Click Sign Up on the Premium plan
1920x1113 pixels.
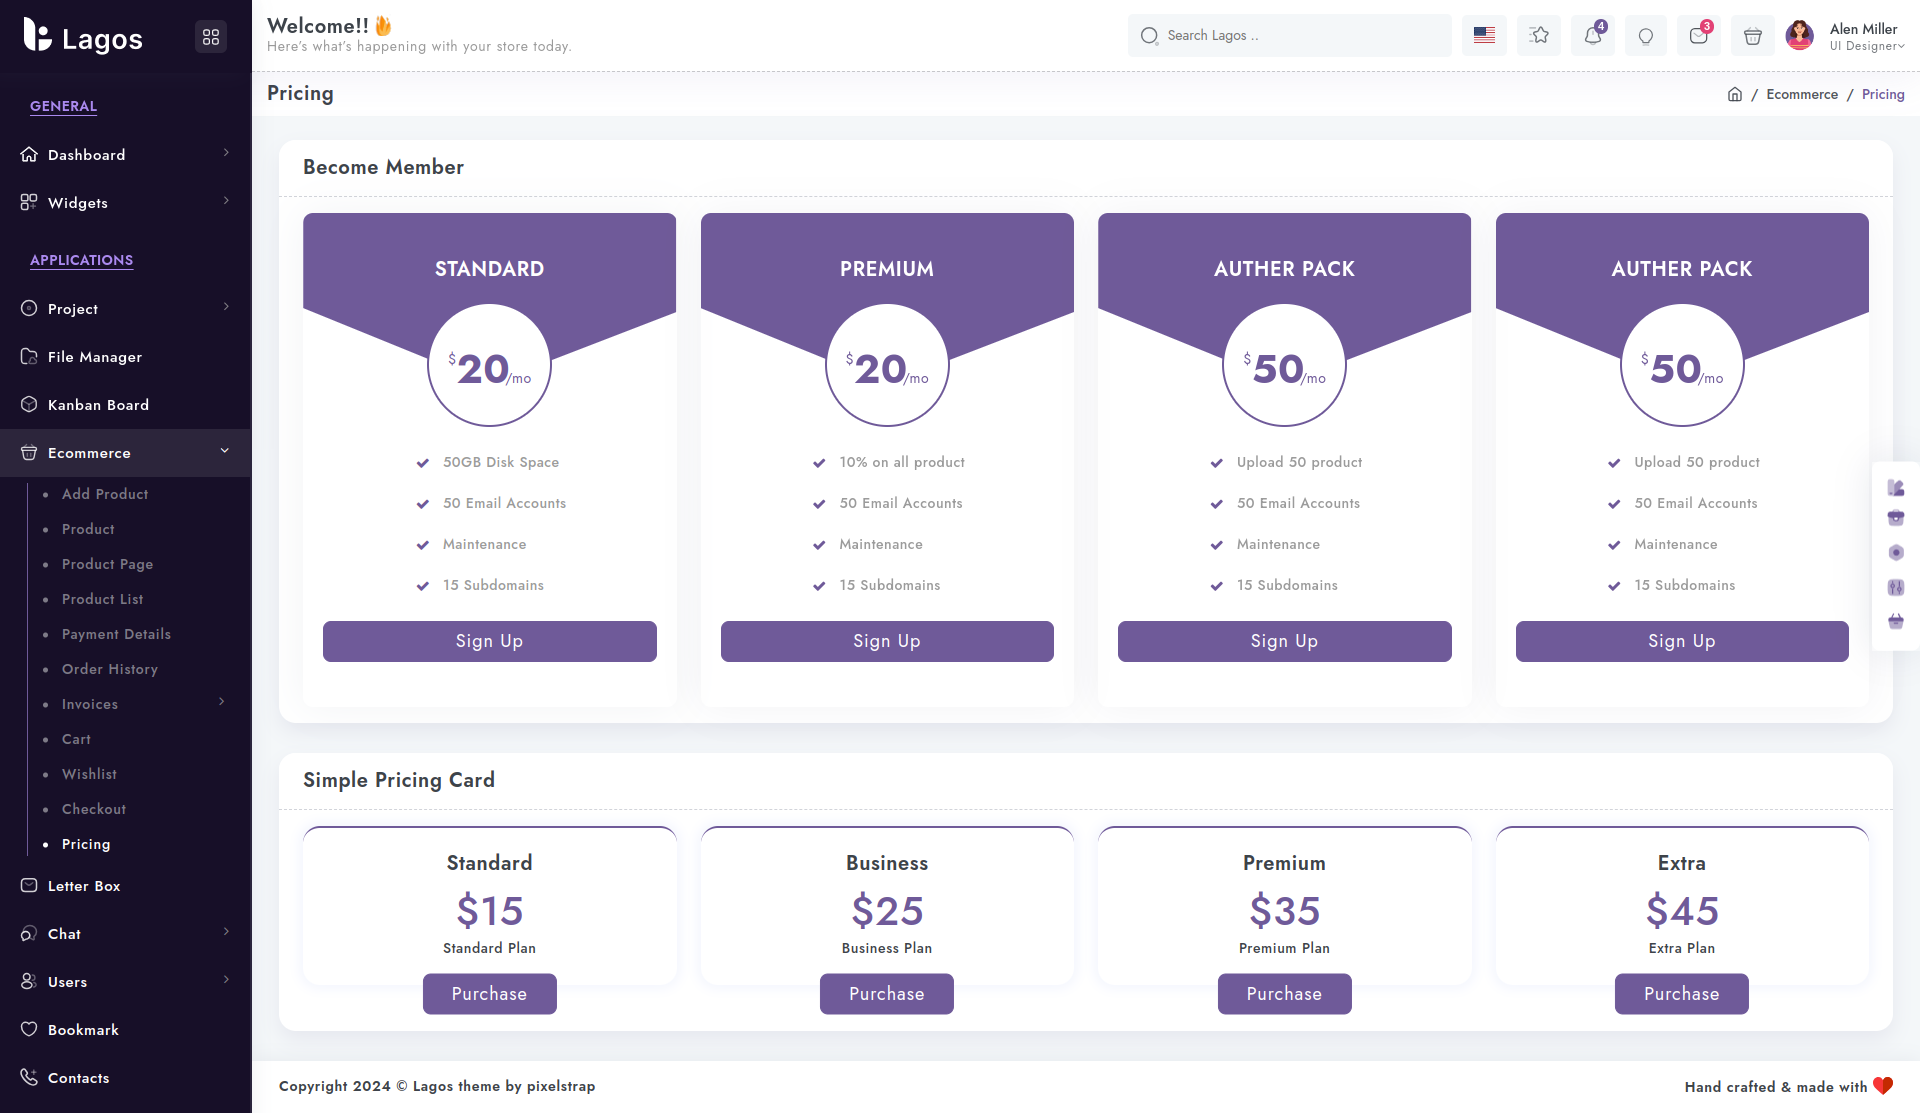pos(887,641)
